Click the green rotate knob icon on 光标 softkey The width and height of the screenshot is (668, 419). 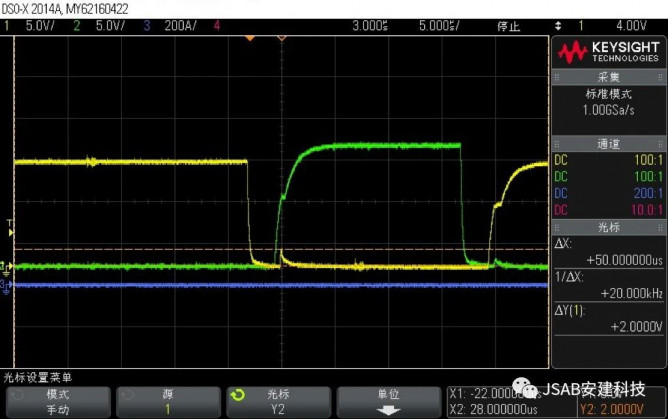pos(239,395)
